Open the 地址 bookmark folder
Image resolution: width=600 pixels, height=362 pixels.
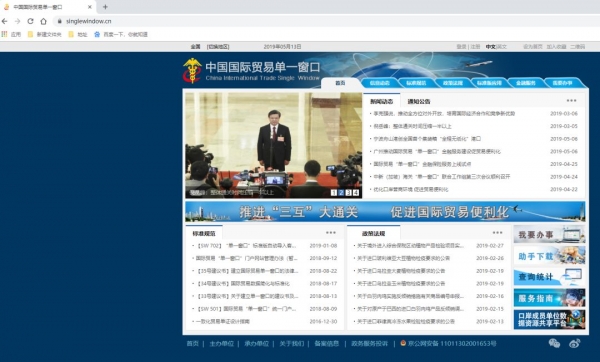coord(78,34)
